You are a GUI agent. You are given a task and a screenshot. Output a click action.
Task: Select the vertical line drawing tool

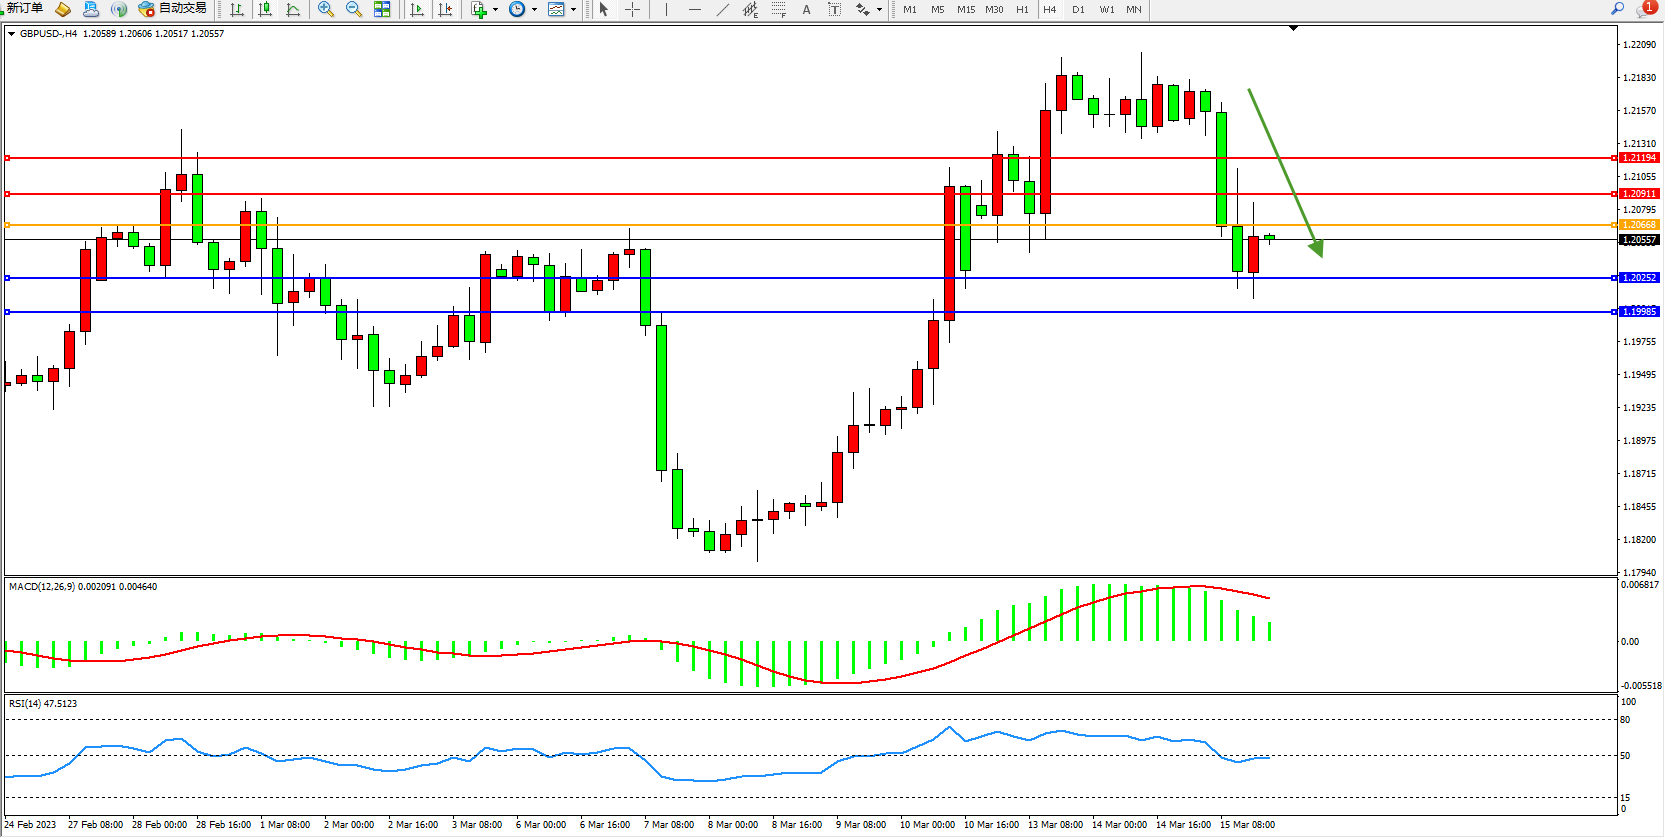[x=666, y=9]
